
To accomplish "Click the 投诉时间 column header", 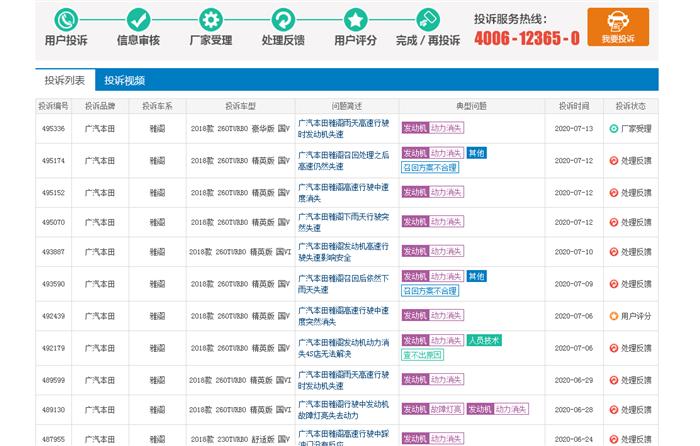I will [574, 106].
